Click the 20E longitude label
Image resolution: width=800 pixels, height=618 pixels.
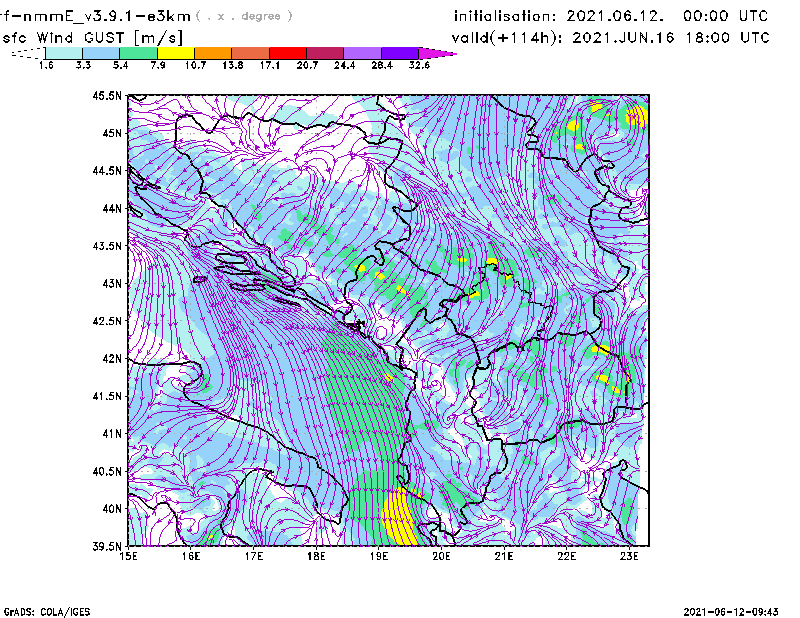(441, 556)
